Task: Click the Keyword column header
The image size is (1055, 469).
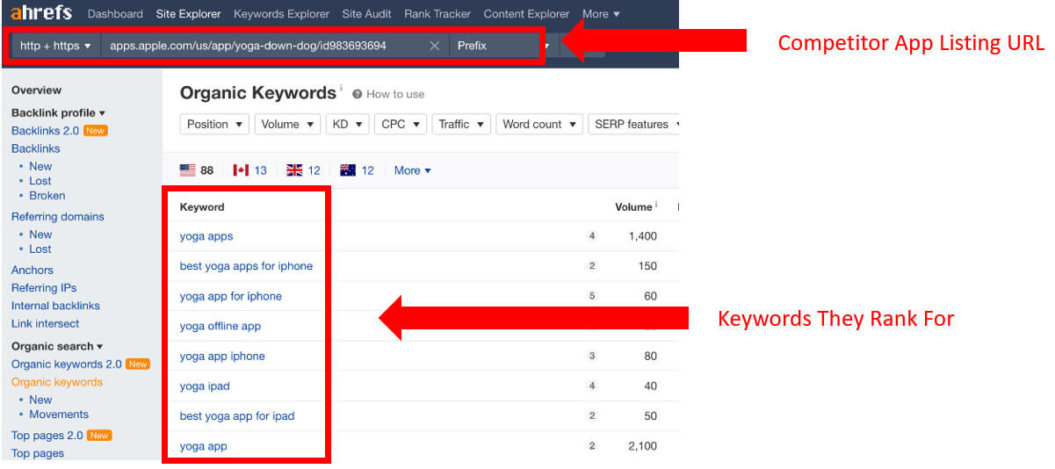Action: tap(202, 207)
